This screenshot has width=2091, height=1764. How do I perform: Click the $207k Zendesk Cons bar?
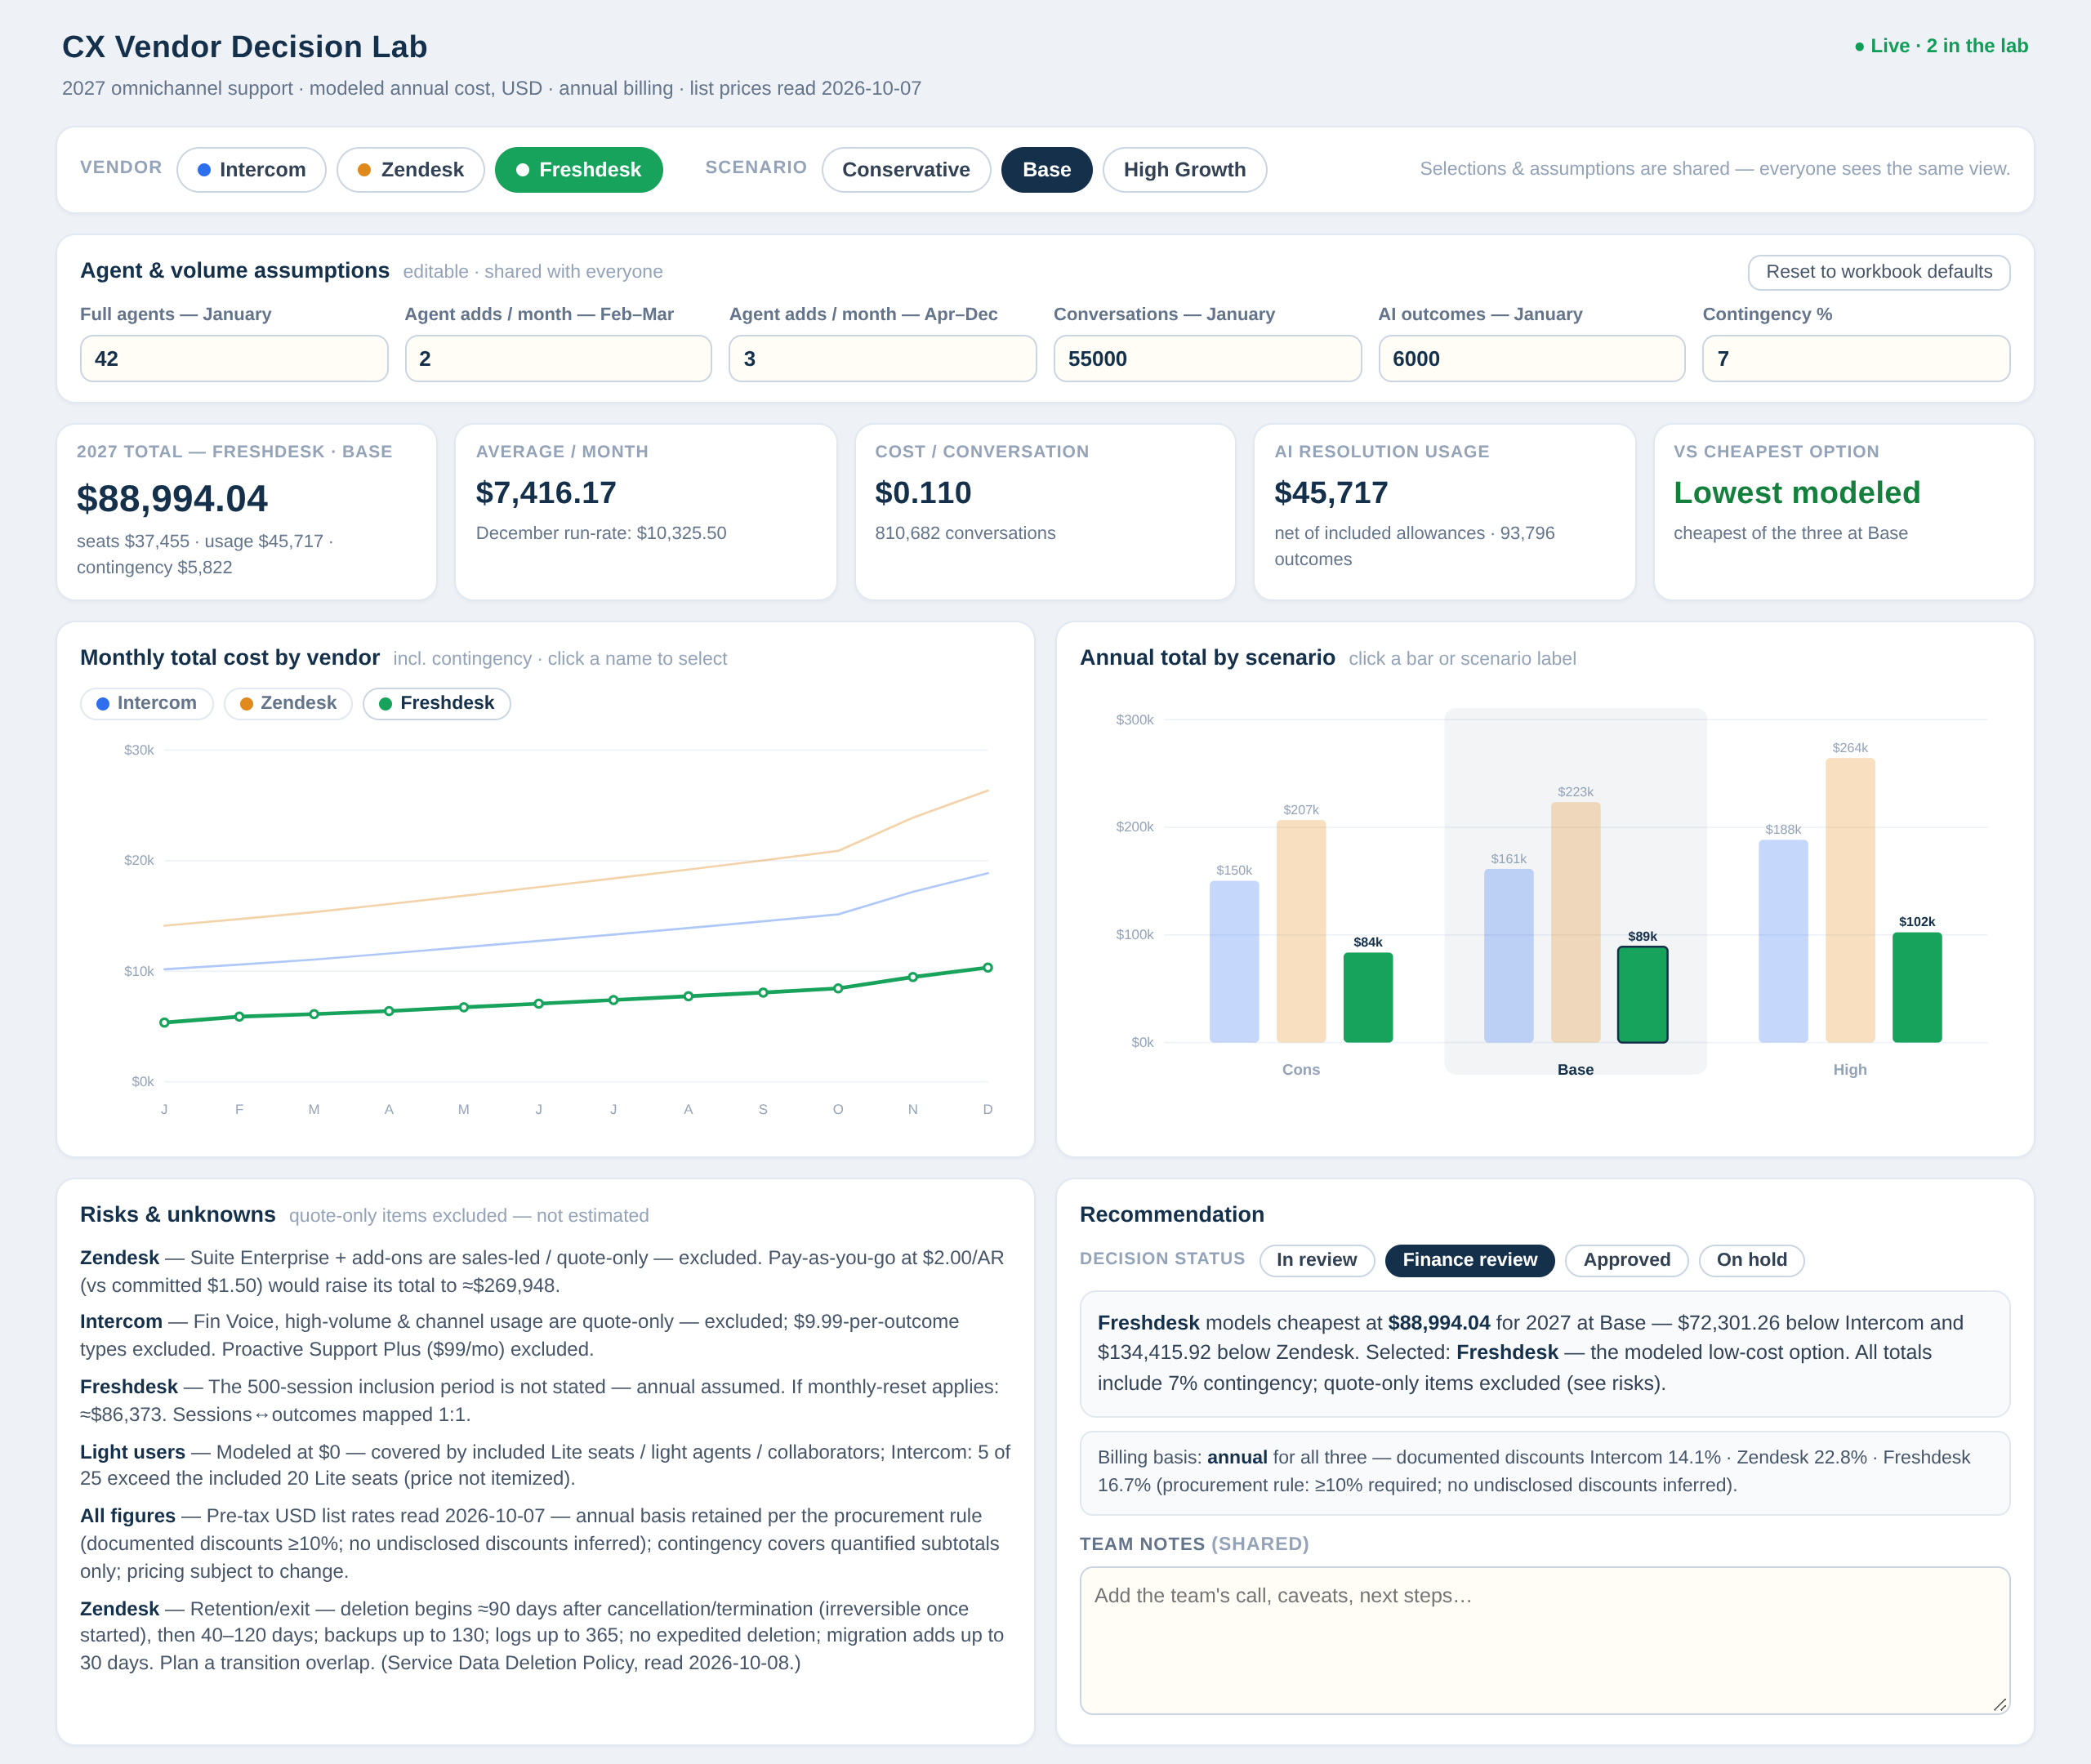coord(1301,931)
